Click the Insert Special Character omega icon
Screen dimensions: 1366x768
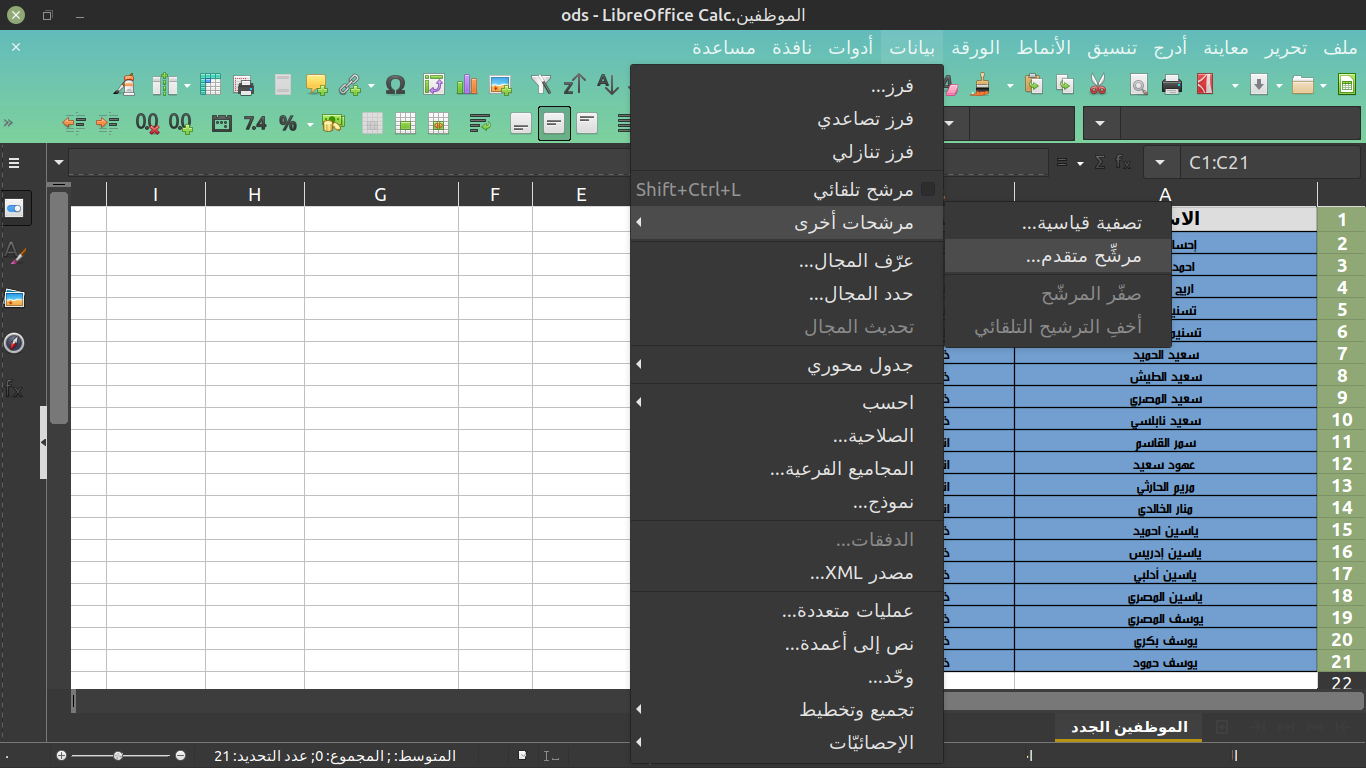(x=395, y=85)
